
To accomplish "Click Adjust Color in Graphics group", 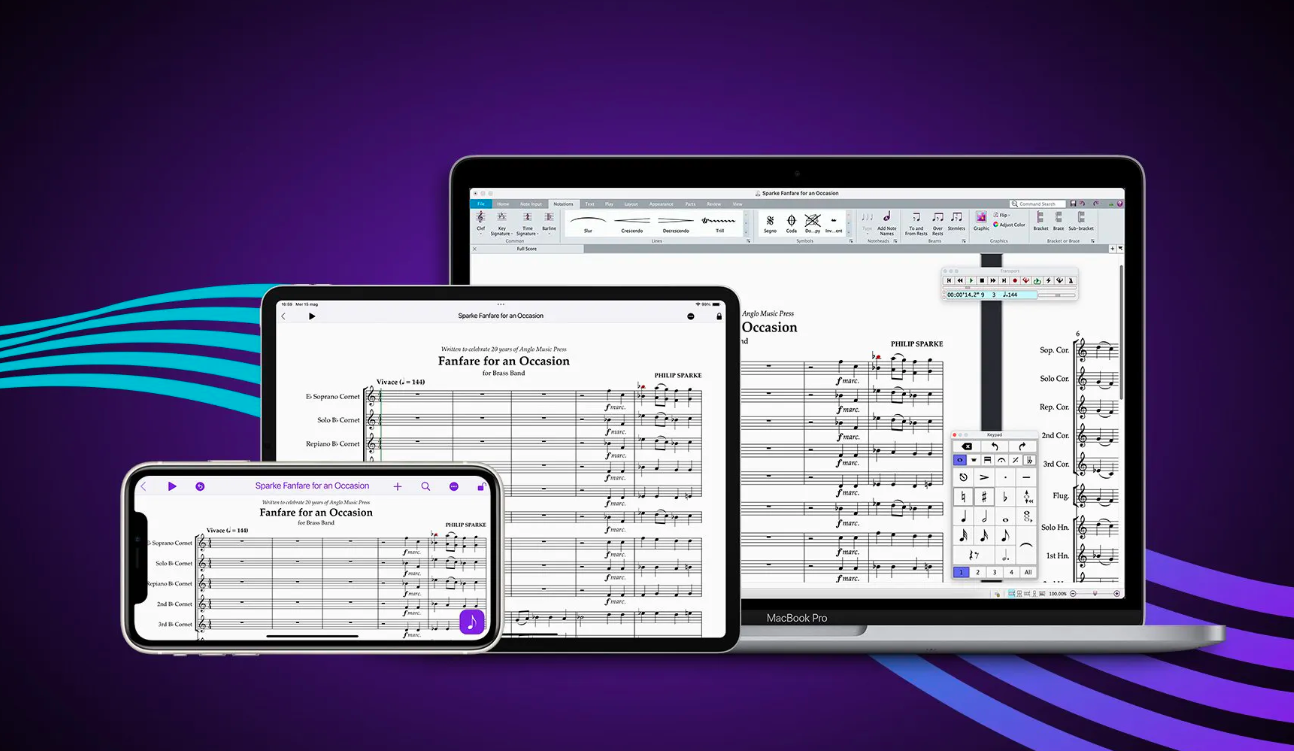I will click(1010, 225).
